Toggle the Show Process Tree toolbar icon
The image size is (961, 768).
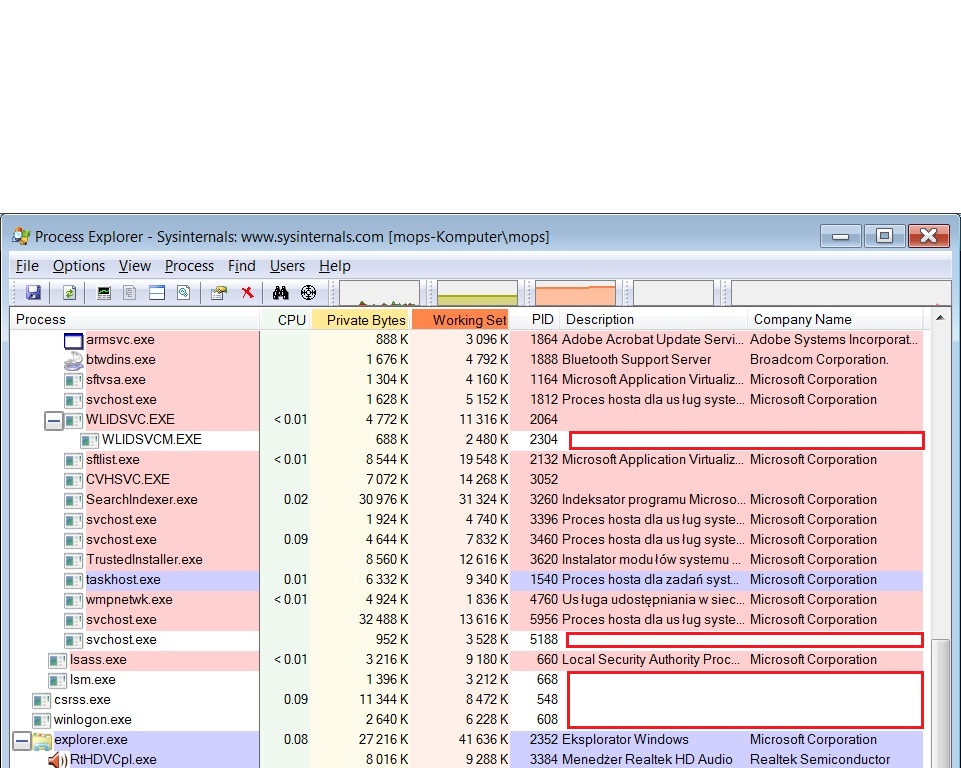[130, 292]
